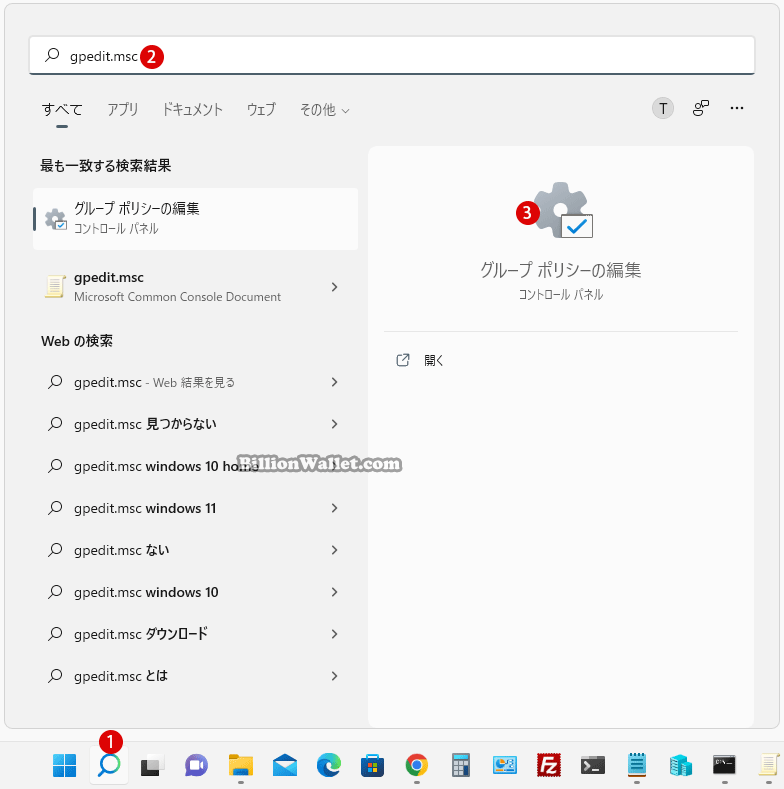Open the Notepad taskbar icon
784x789 pixels.
[x=637, y=765]
